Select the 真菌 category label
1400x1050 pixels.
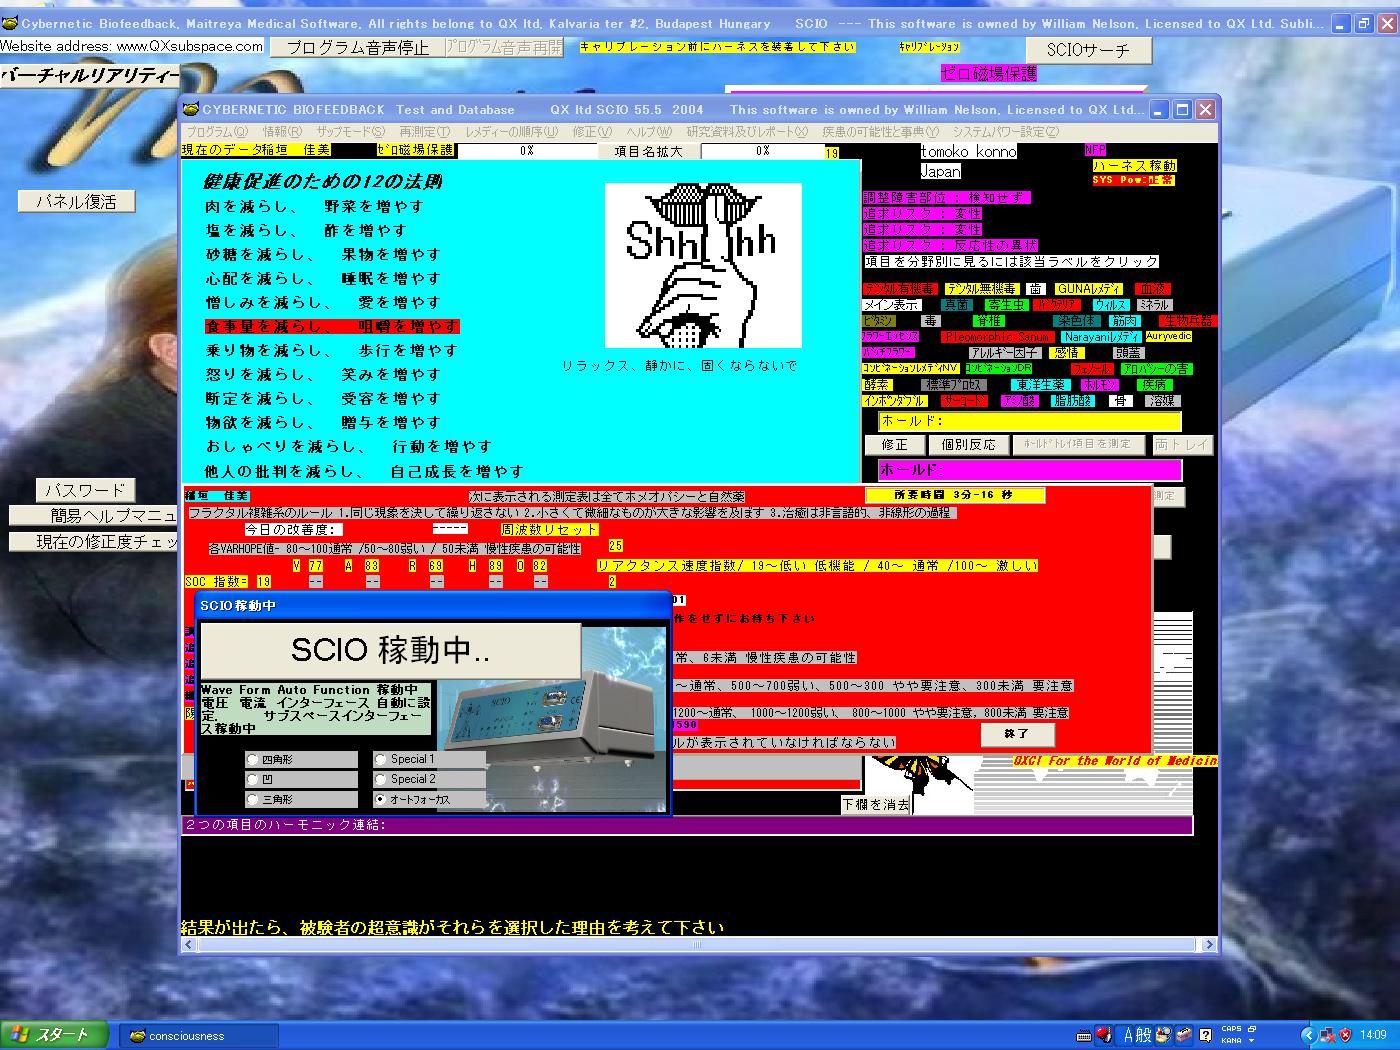(956, 305)
